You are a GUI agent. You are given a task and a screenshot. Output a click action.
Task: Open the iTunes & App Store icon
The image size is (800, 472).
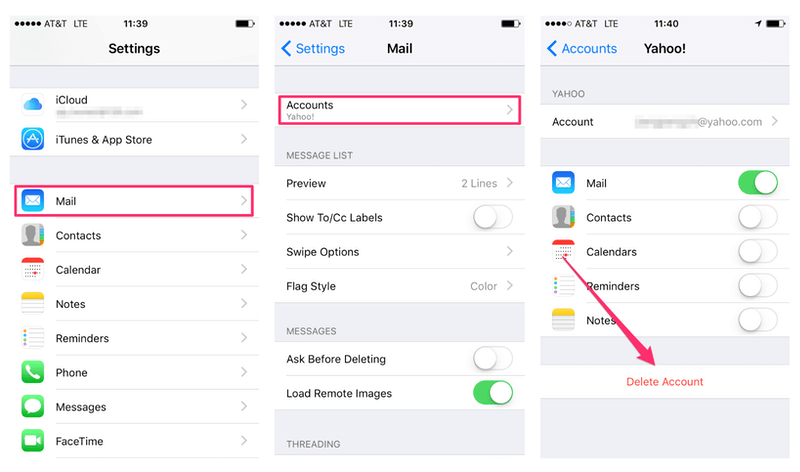point(33,139)
